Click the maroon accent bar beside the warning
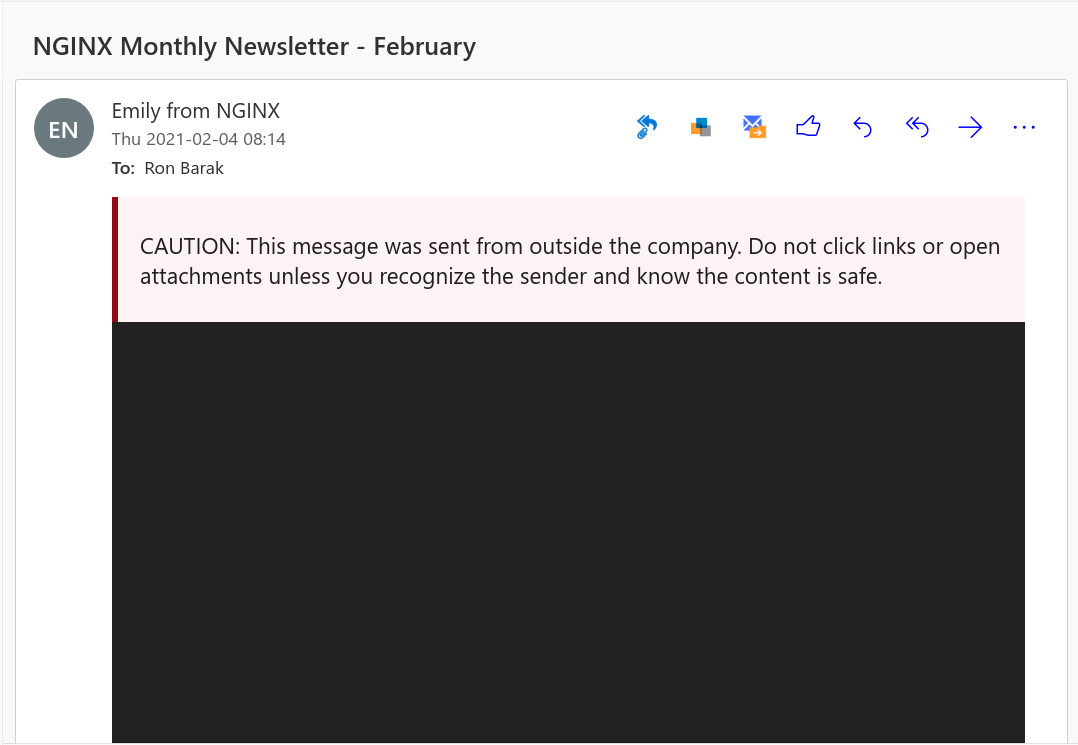1078x745 pixels. click(x=118, y=260)
